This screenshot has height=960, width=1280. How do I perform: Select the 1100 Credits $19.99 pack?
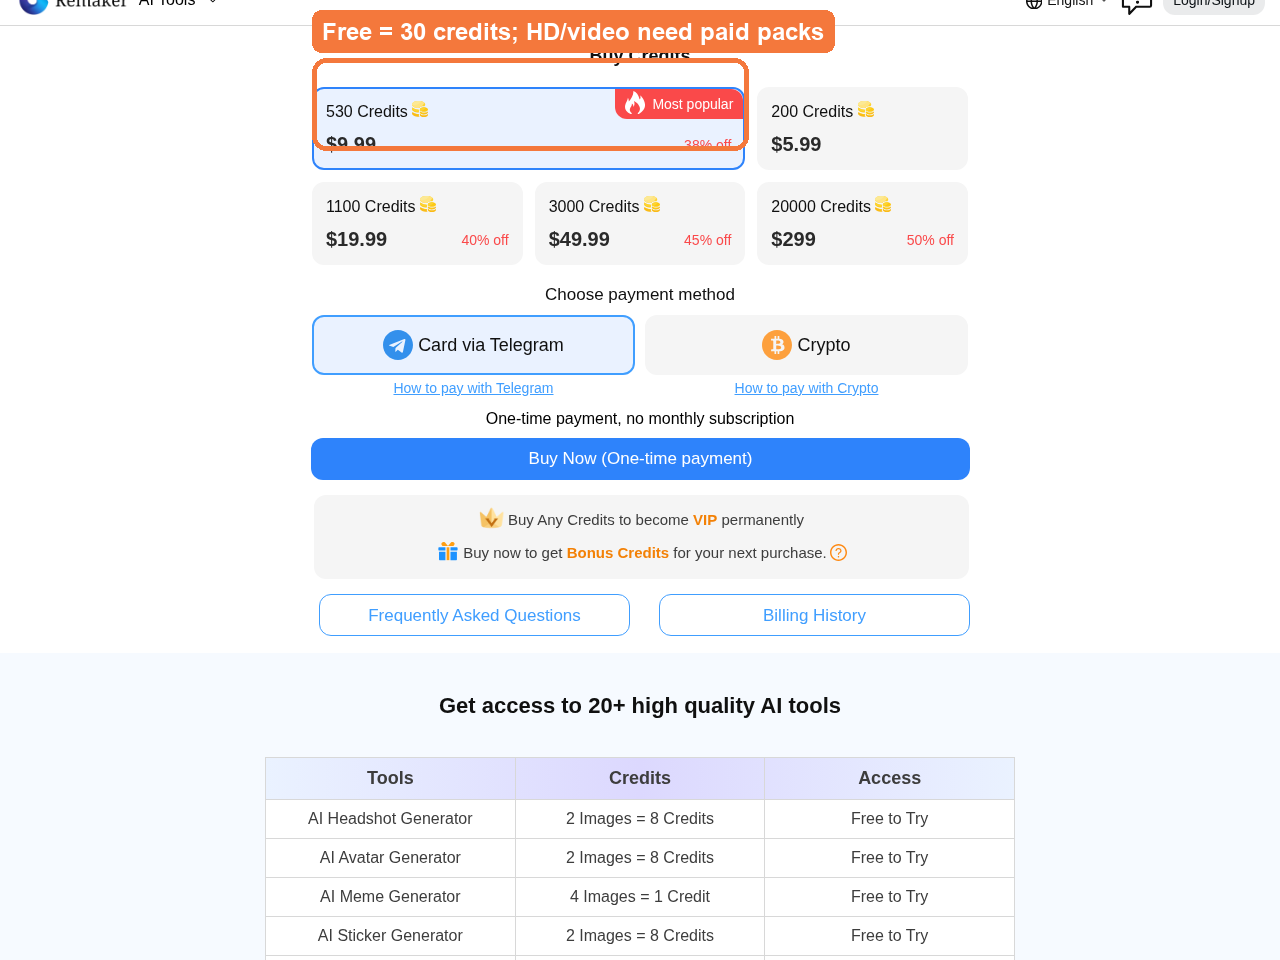coord(417,223)
